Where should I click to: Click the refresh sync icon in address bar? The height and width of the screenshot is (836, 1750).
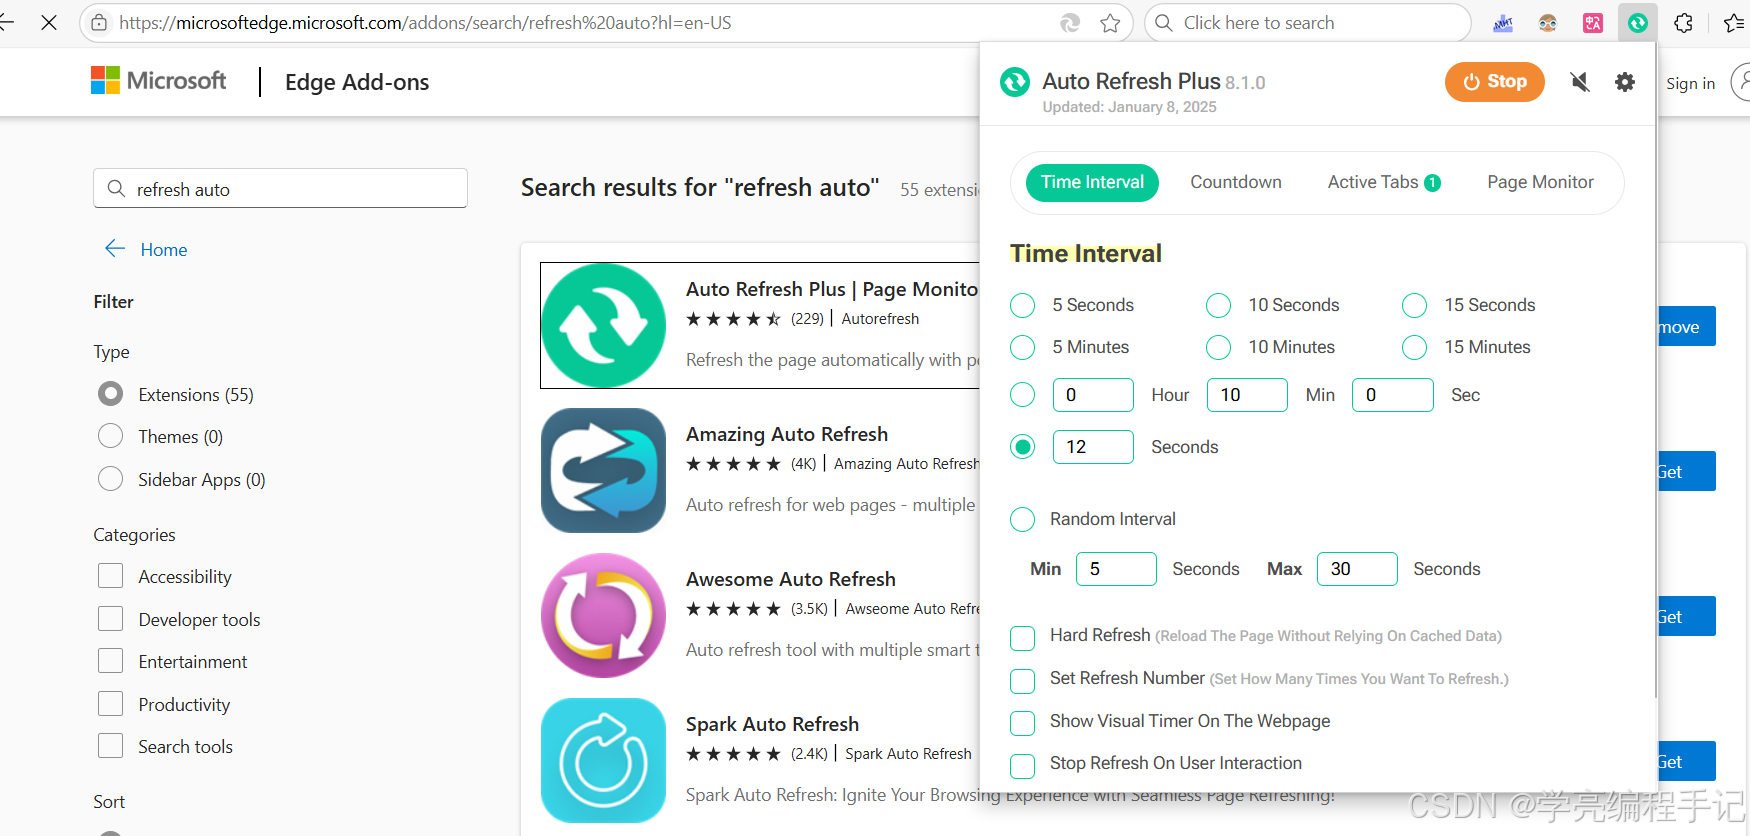click(x=1070, y=23)
